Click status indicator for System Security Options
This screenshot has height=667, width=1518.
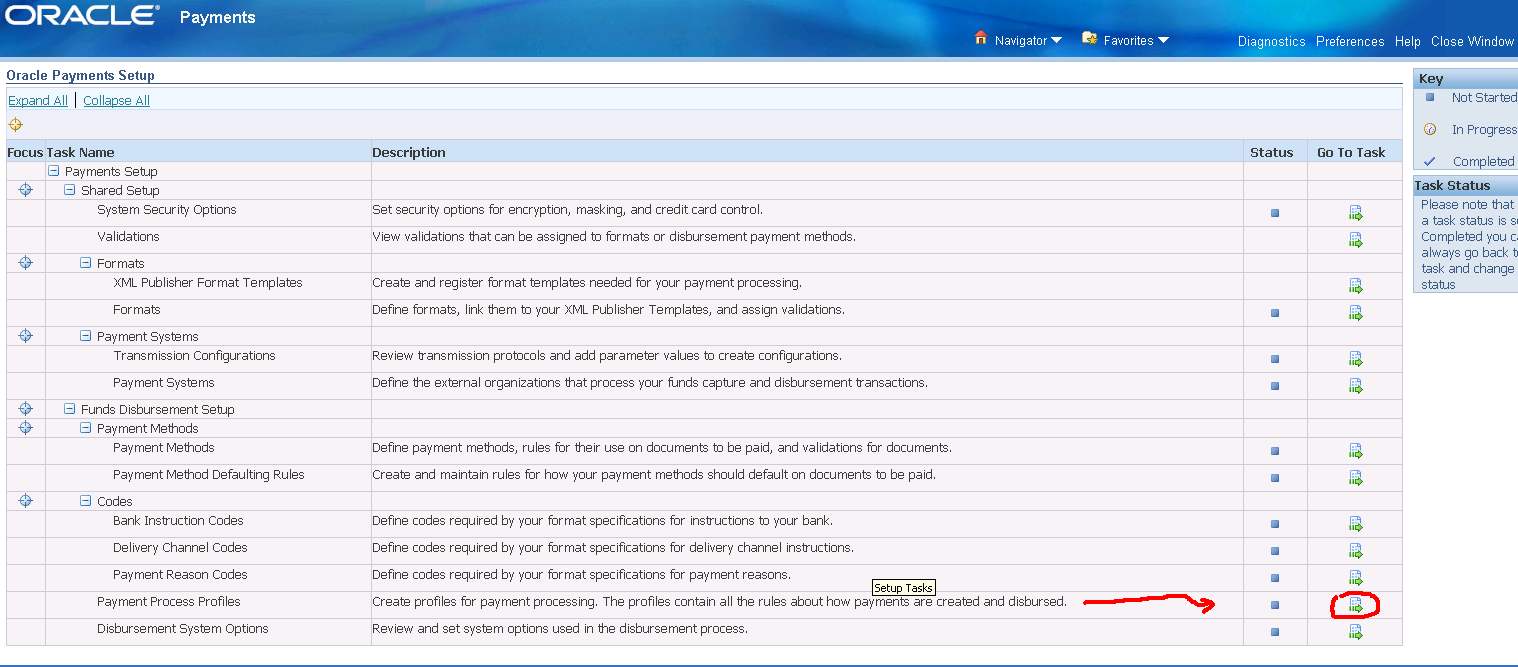(1275, 213)
